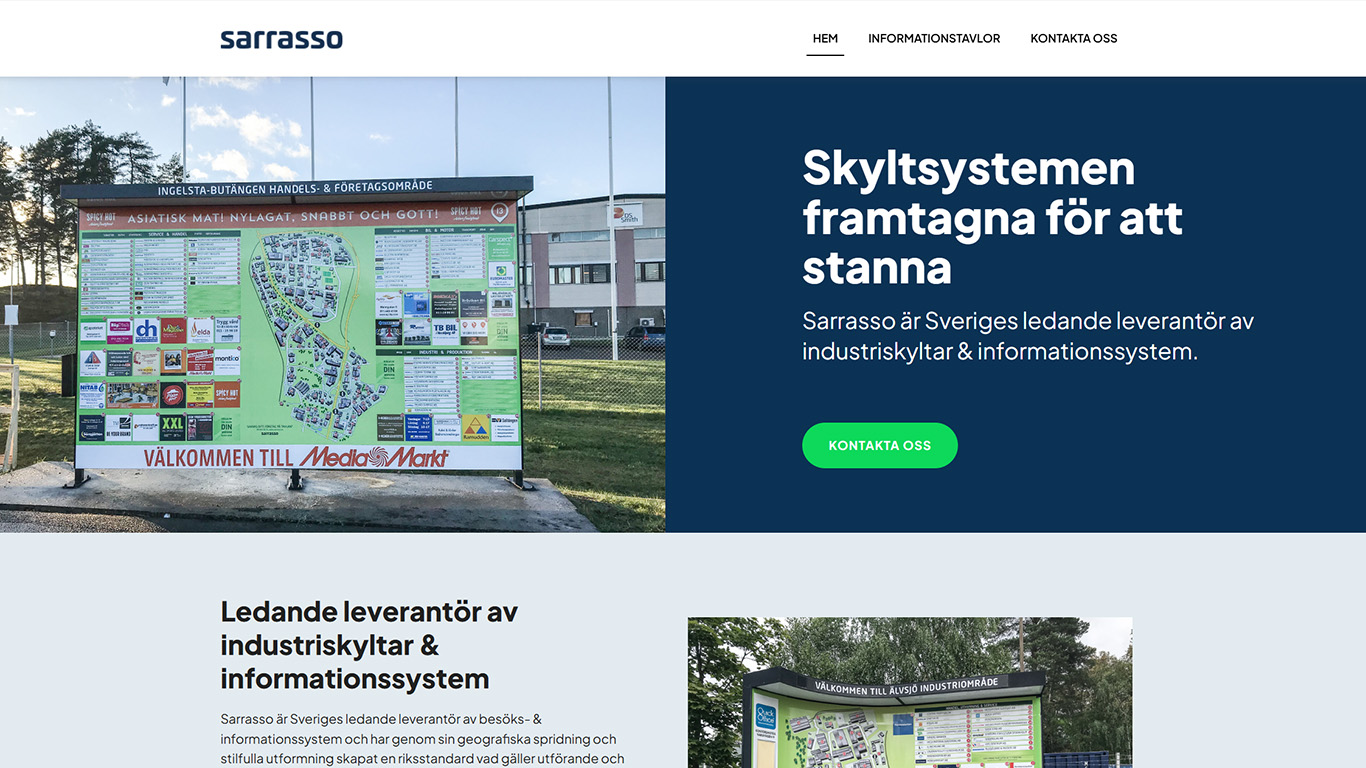This screenshot has height=768, width=1366.
Task: Go to the INFORMATIONSTAVLOR page
Action: tap(934, 39)
